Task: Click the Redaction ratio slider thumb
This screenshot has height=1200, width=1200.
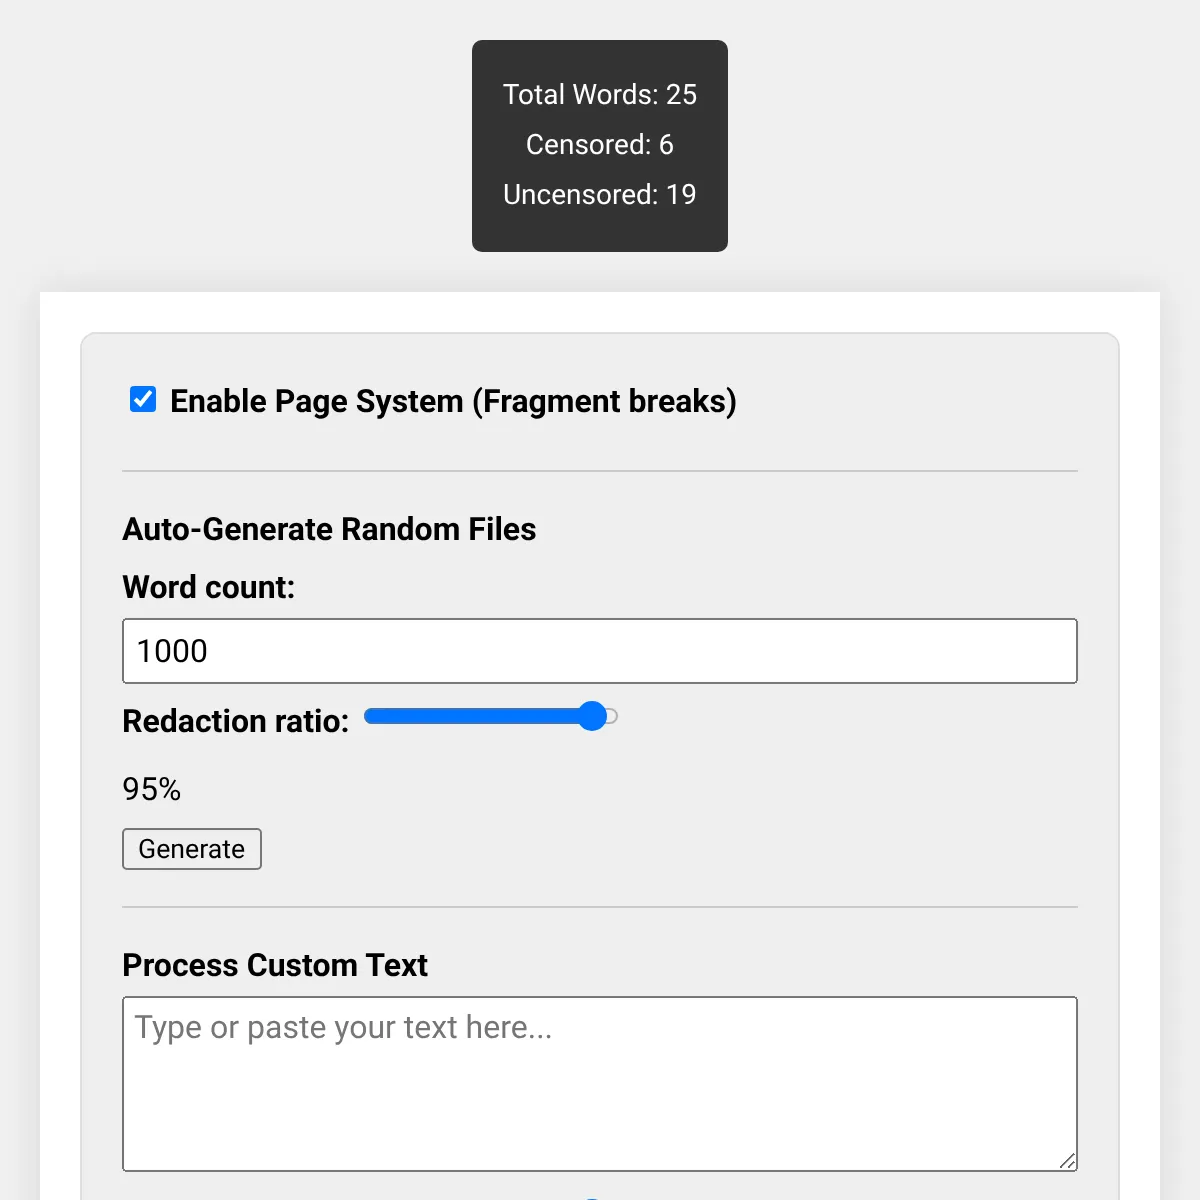Action: click(592, 716)
